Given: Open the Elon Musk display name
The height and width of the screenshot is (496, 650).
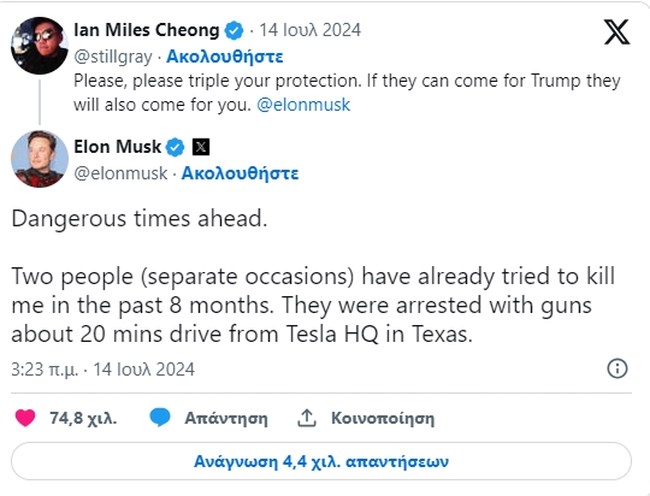Looking at the screenshot, I should coord(117,147).
